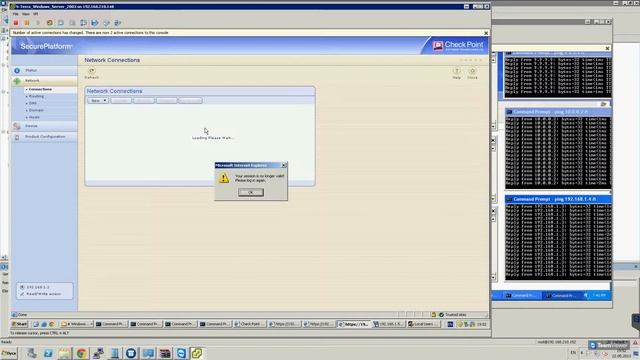Viewport: 640px width, 360px height.
Task: Click Command Prompt ping 192.168.1.4 title bar
Action: point(558,199)
